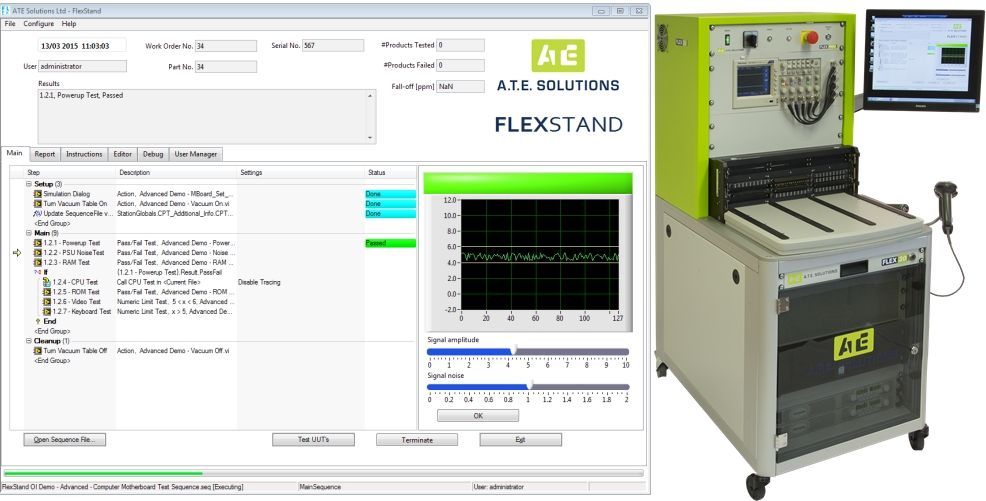Click the Done status of Simulation Dialog
Image resolution: width=986 pixels, height=501 pixels.
[x=391, y=194]
